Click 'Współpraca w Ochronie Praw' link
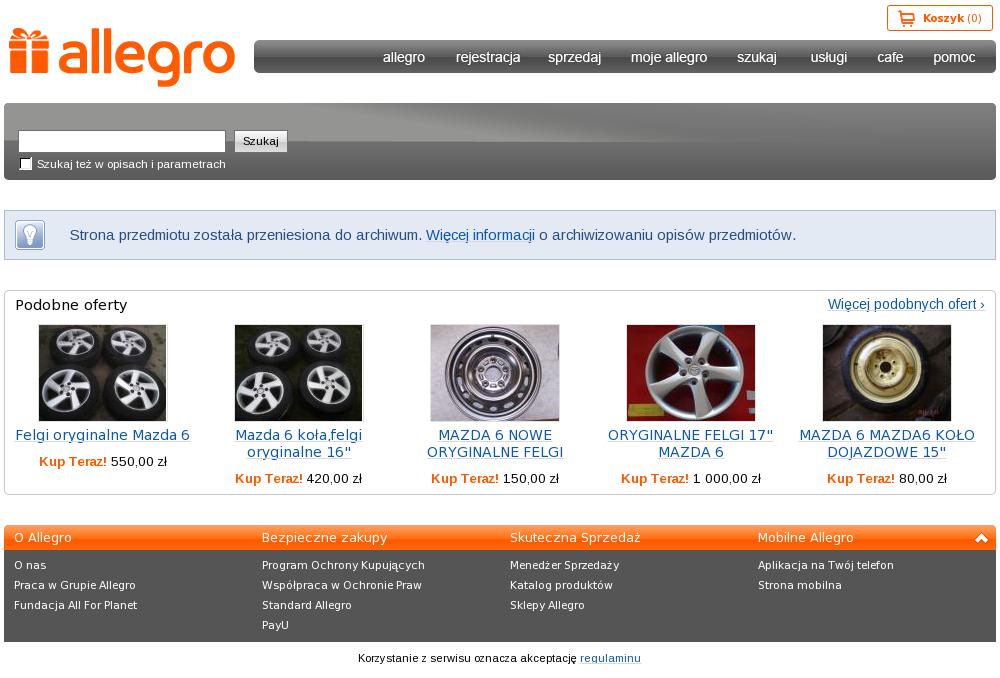 point(342,585)
